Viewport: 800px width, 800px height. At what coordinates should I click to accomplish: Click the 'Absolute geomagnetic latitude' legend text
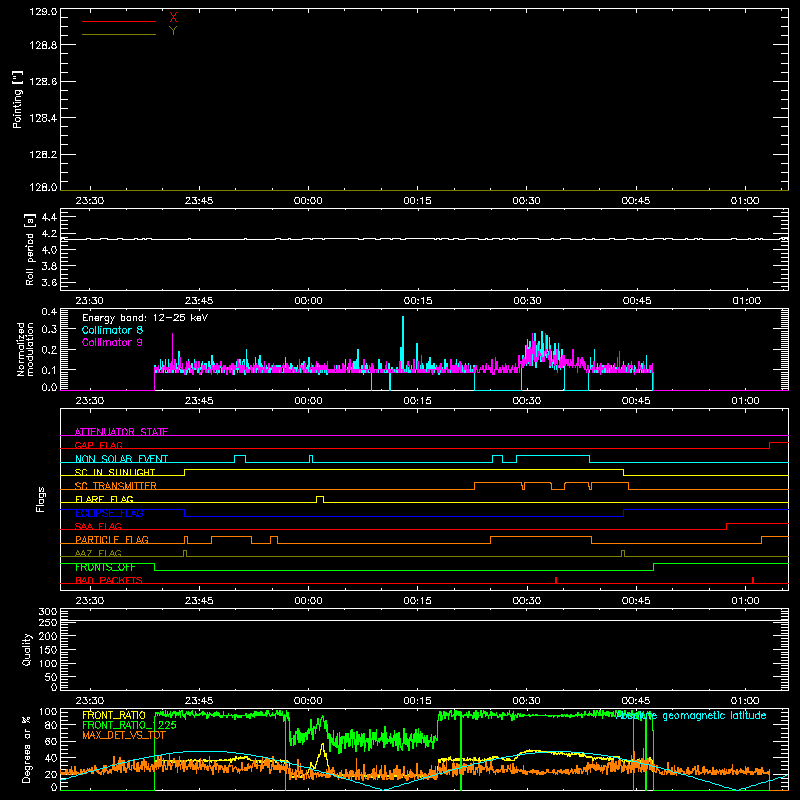(x=691, y=716)
